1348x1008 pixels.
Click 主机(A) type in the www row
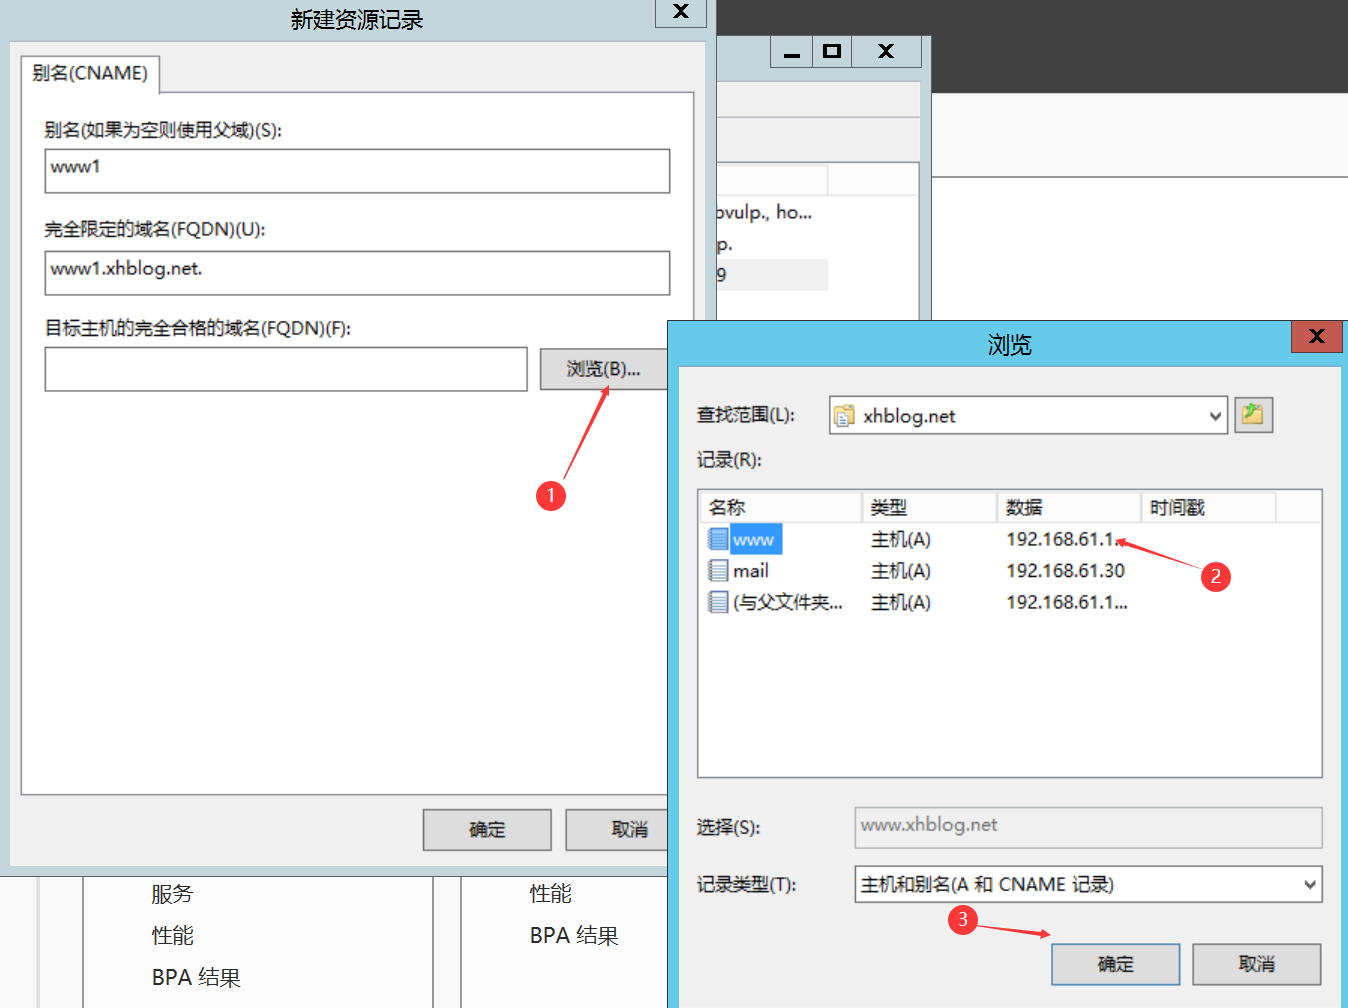click(901, 540)
